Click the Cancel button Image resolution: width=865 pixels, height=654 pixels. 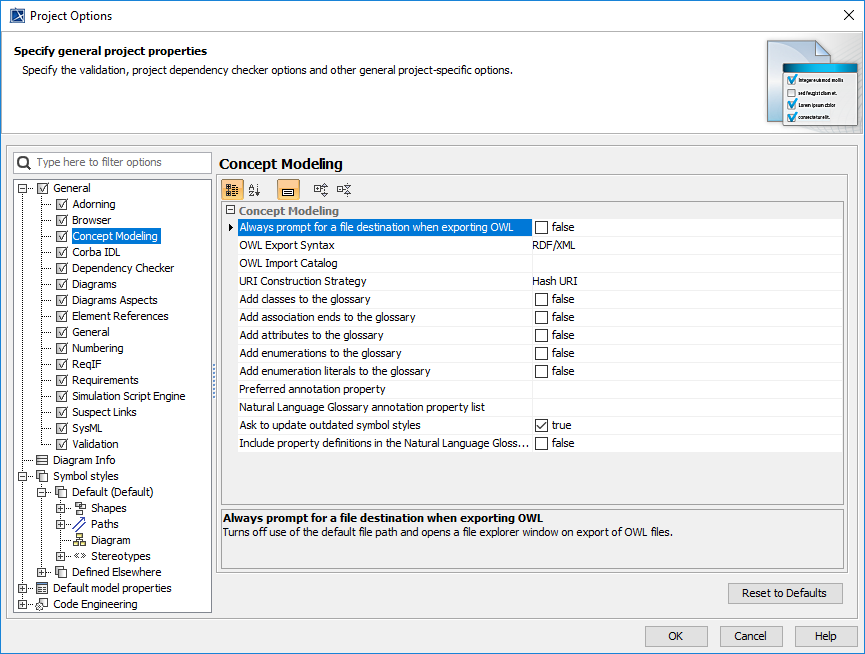(751, 636)
